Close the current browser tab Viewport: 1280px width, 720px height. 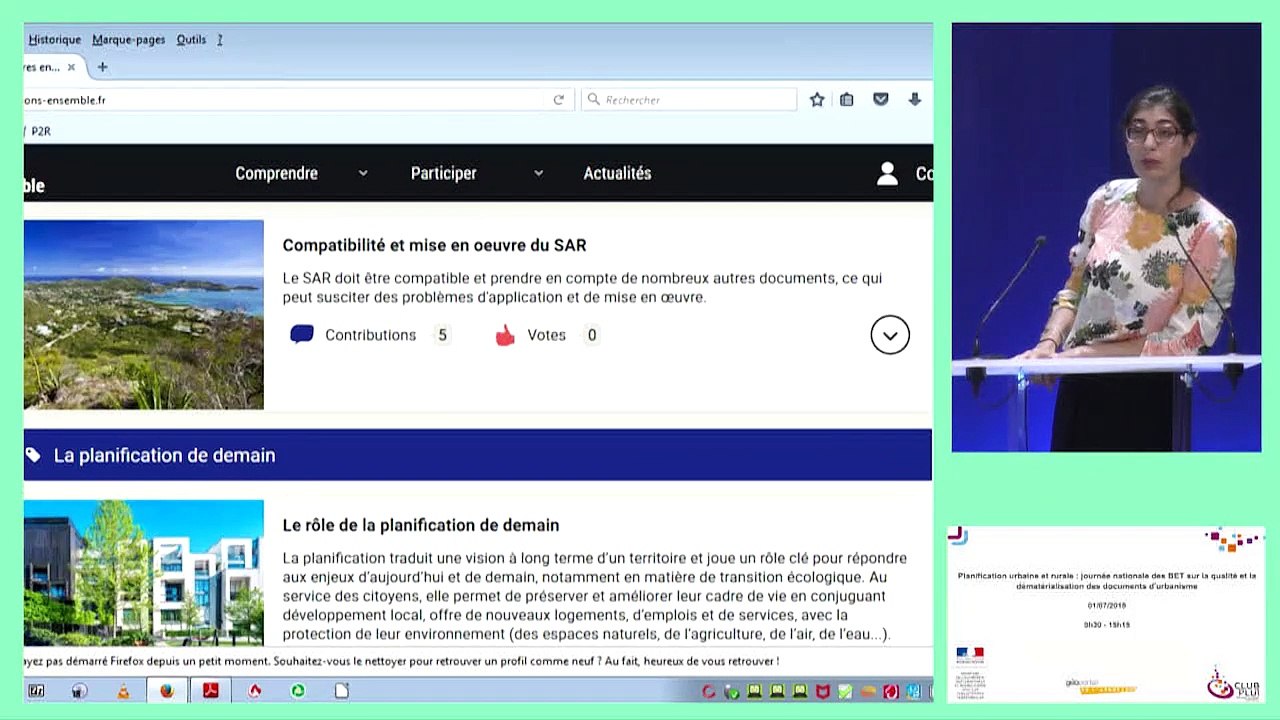pos(71,68)
